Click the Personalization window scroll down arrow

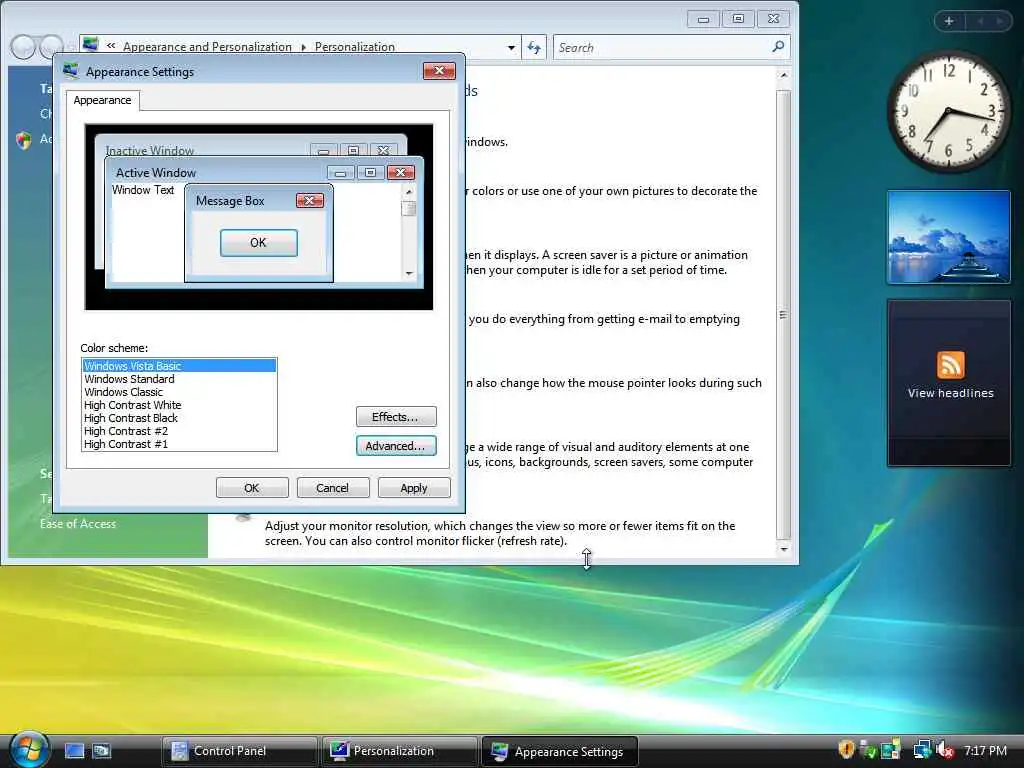pos(784,549)
